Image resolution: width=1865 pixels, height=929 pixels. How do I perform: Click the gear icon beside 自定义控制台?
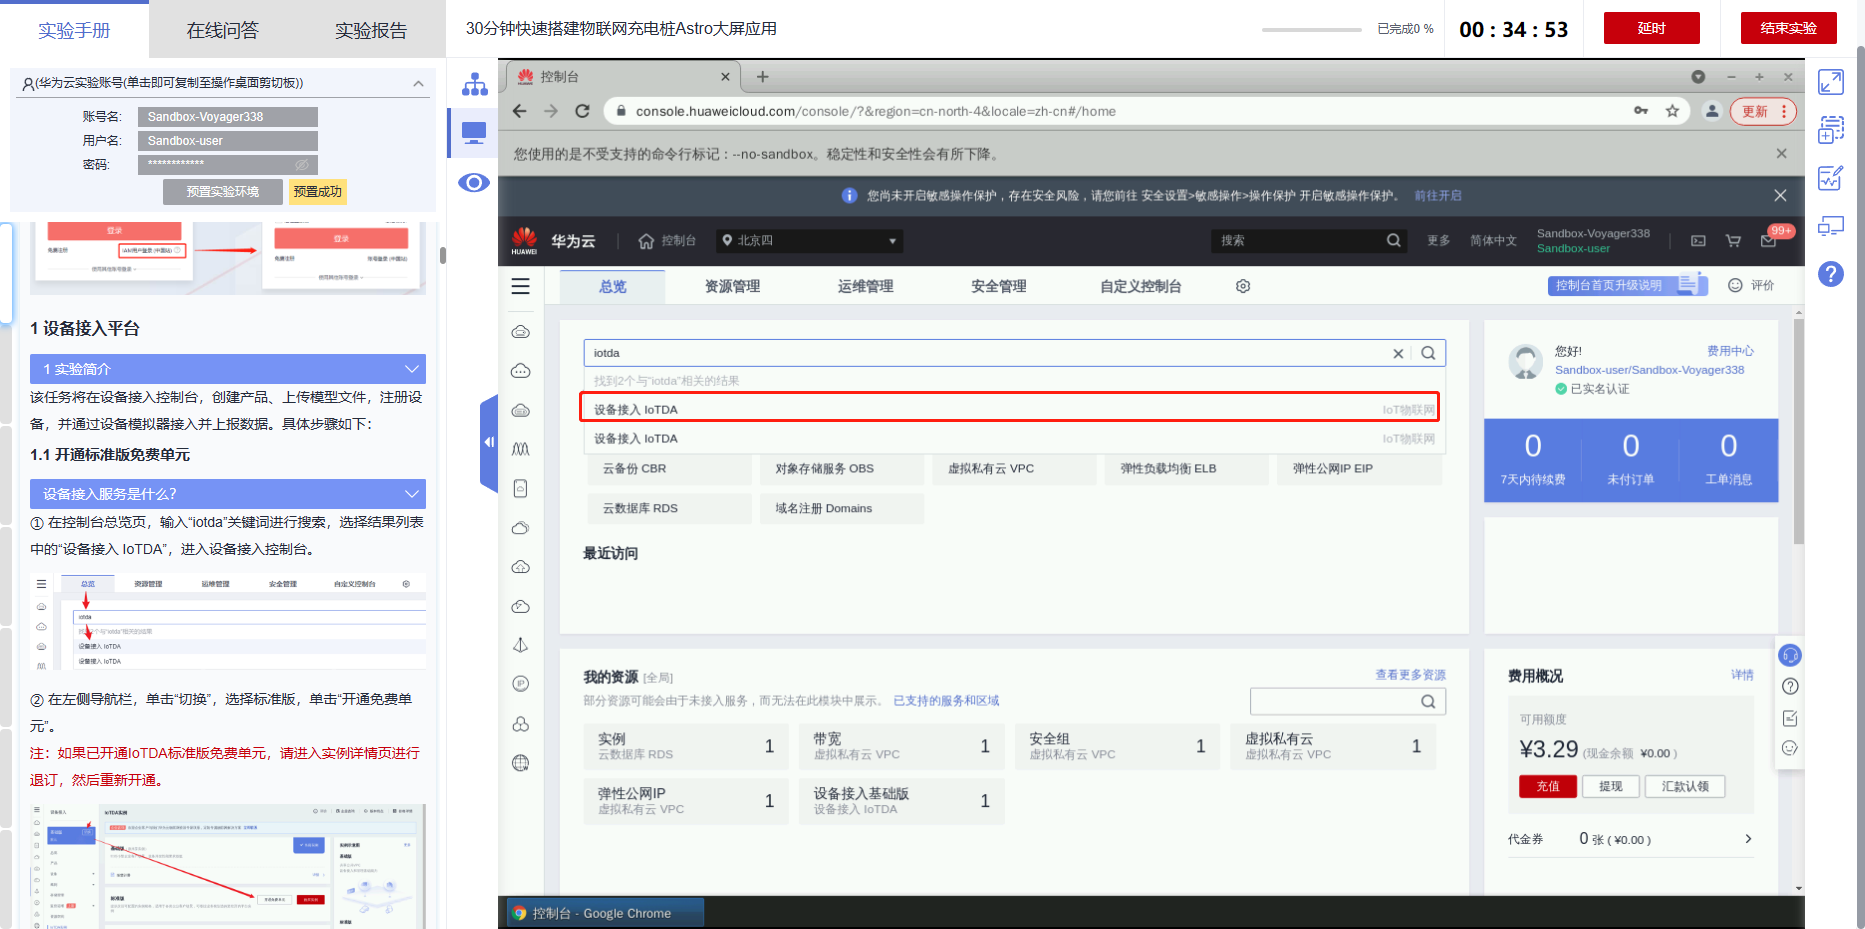click(x=1243, y=286)
